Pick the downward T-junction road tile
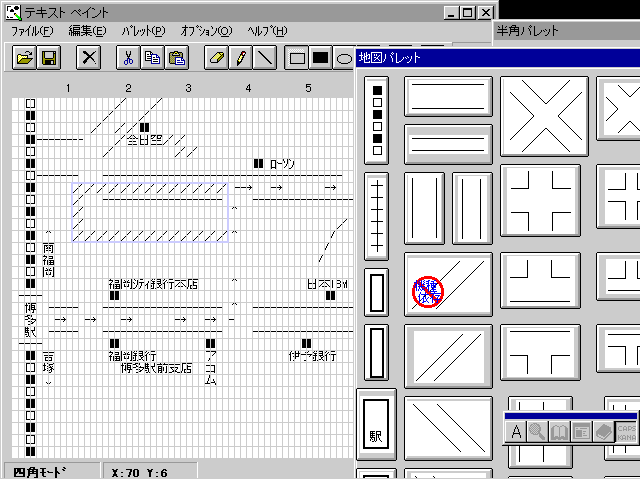640x480 pixels. [x=540, y=352]
